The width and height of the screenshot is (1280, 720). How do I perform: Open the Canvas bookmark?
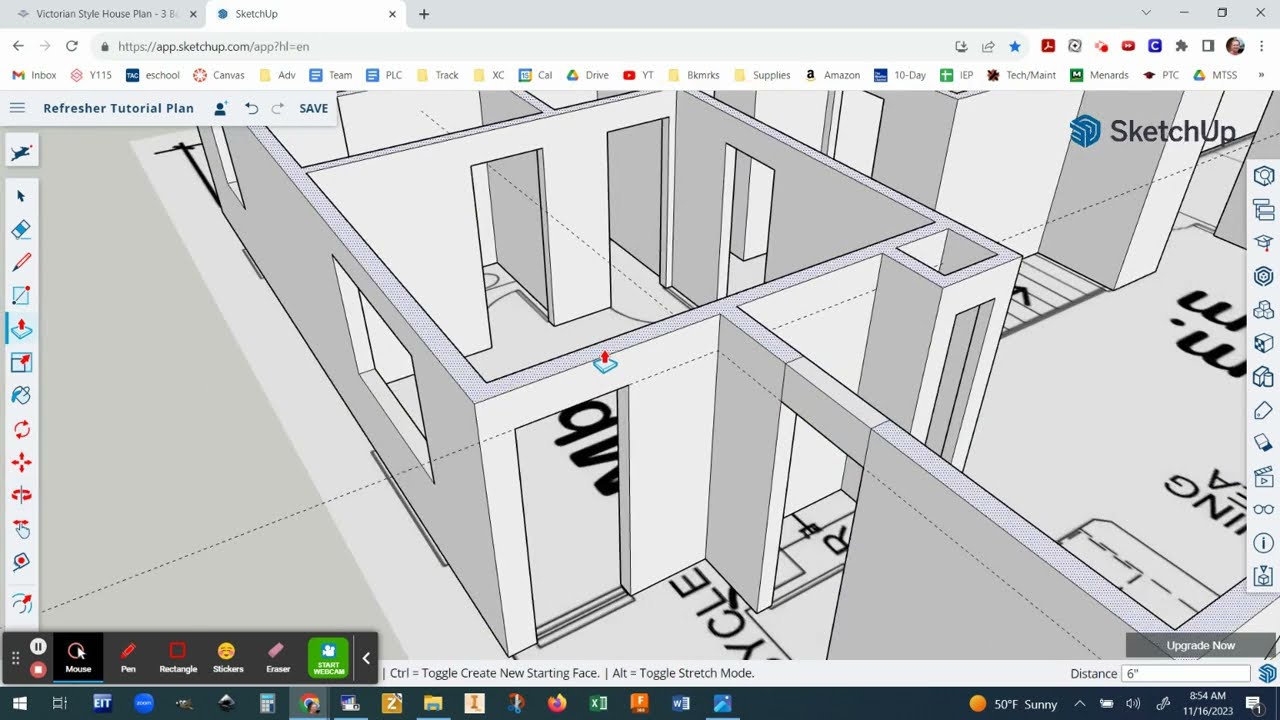click(x=219, y=75)
